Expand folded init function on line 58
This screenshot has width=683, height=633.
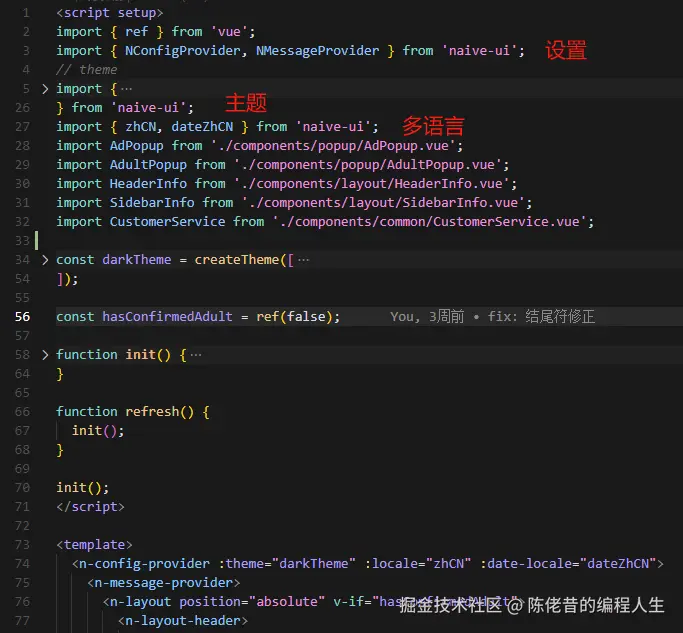point(45,355)
